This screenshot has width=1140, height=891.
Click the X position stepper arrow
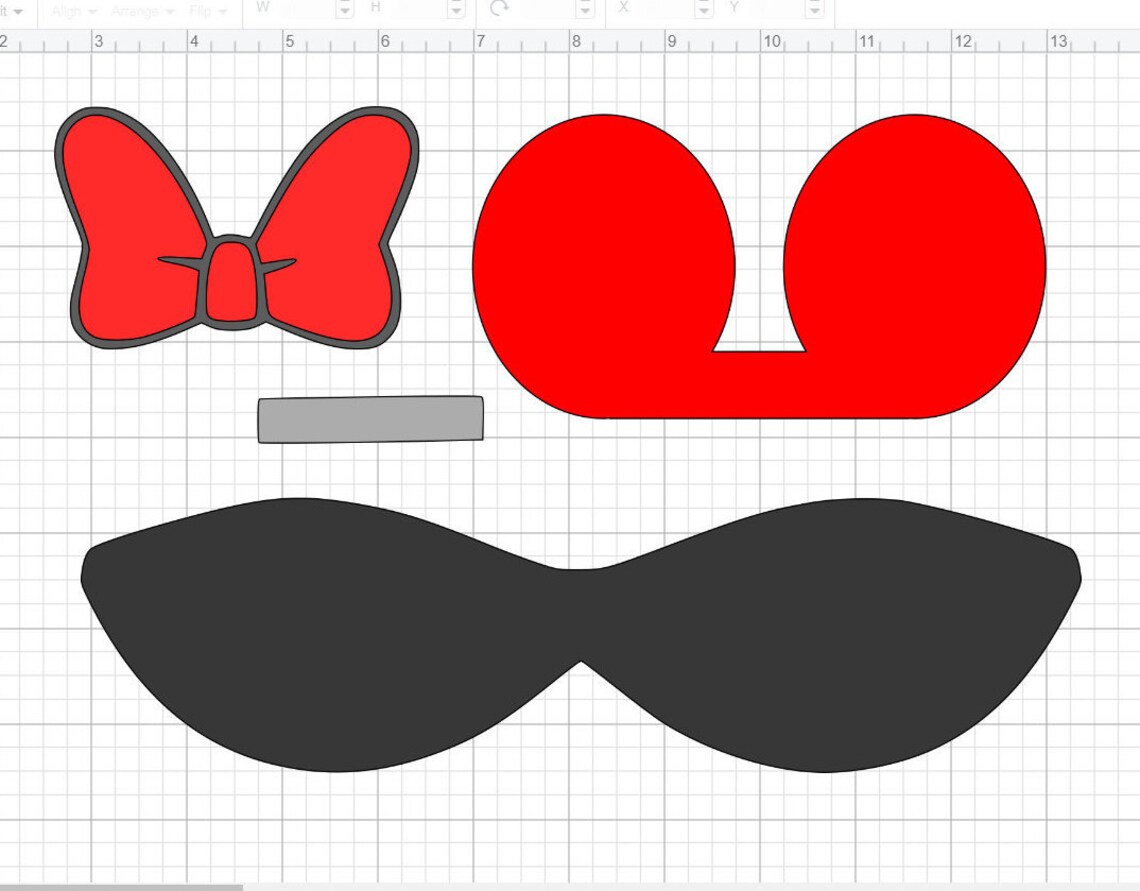[x=703, y=10]
